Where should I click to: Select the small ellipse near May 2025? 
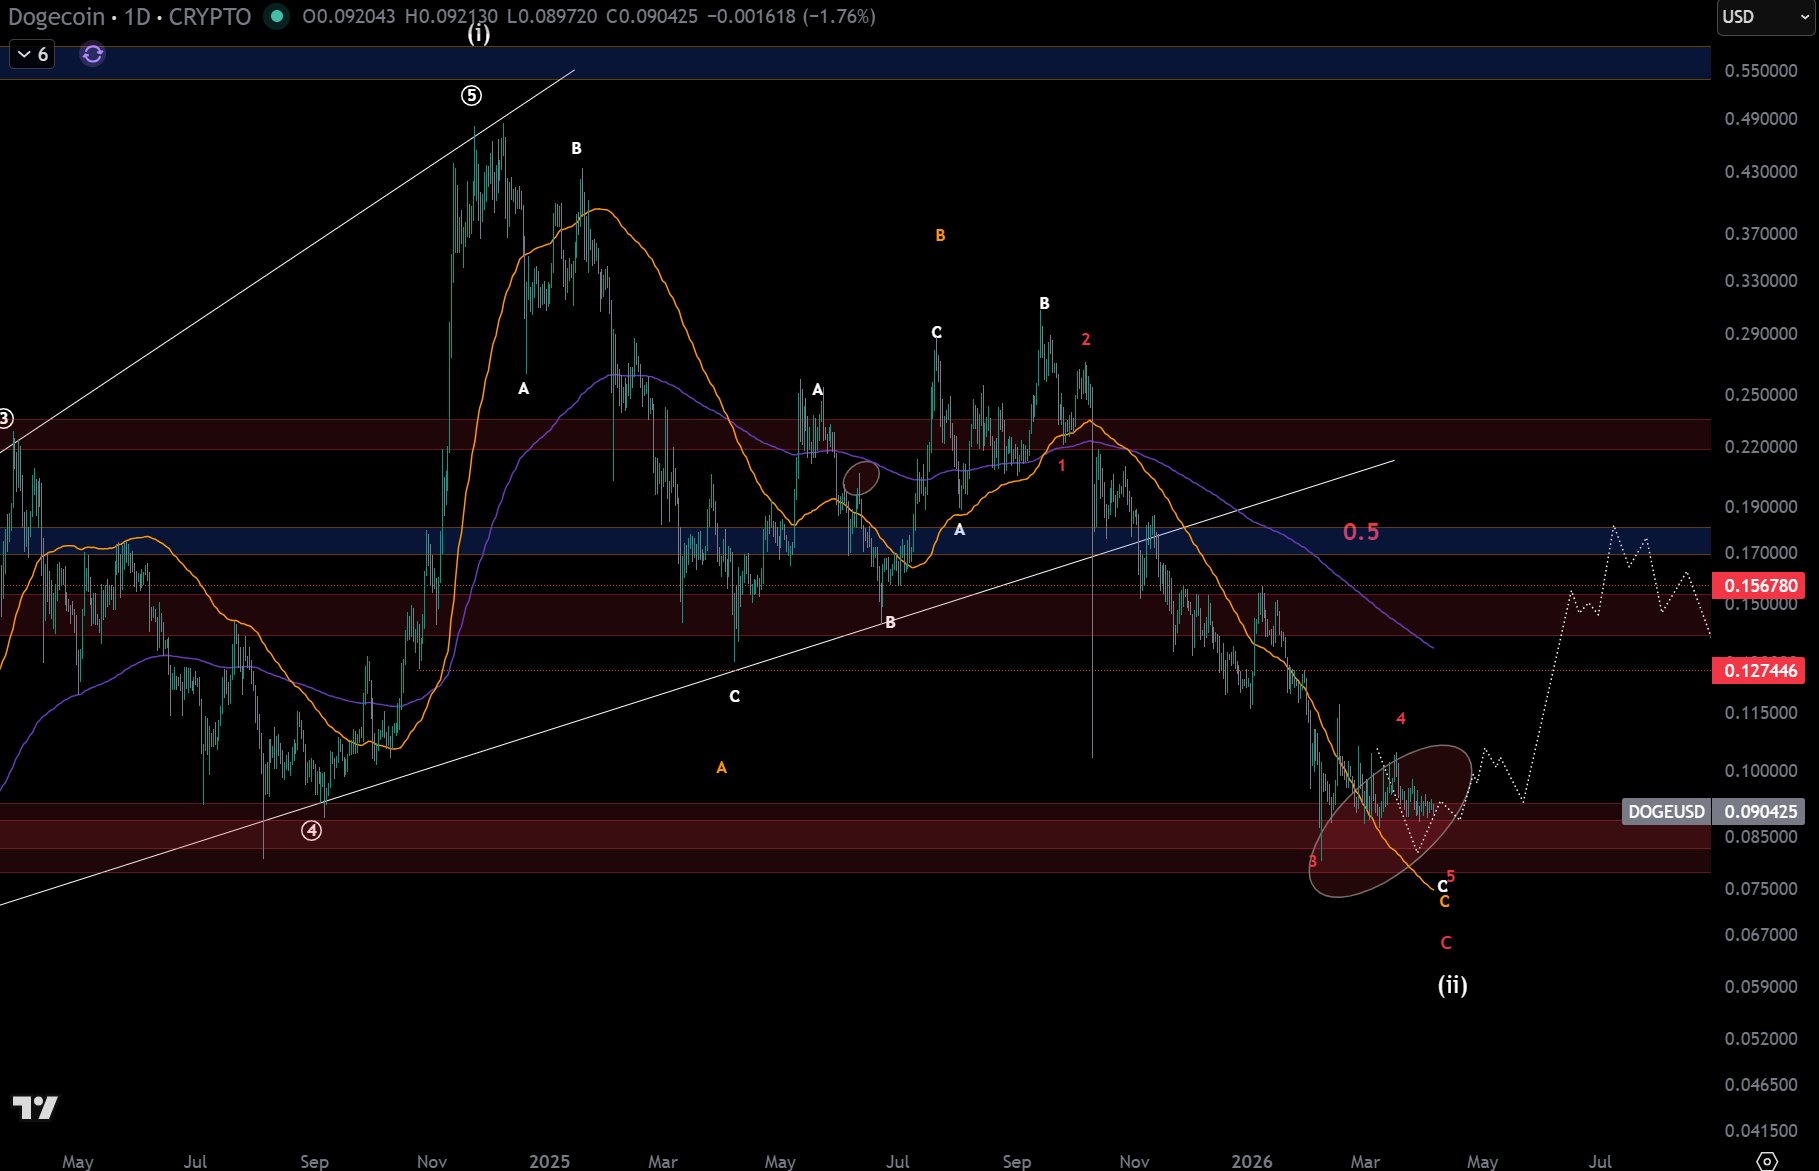[x=860, y=478]
